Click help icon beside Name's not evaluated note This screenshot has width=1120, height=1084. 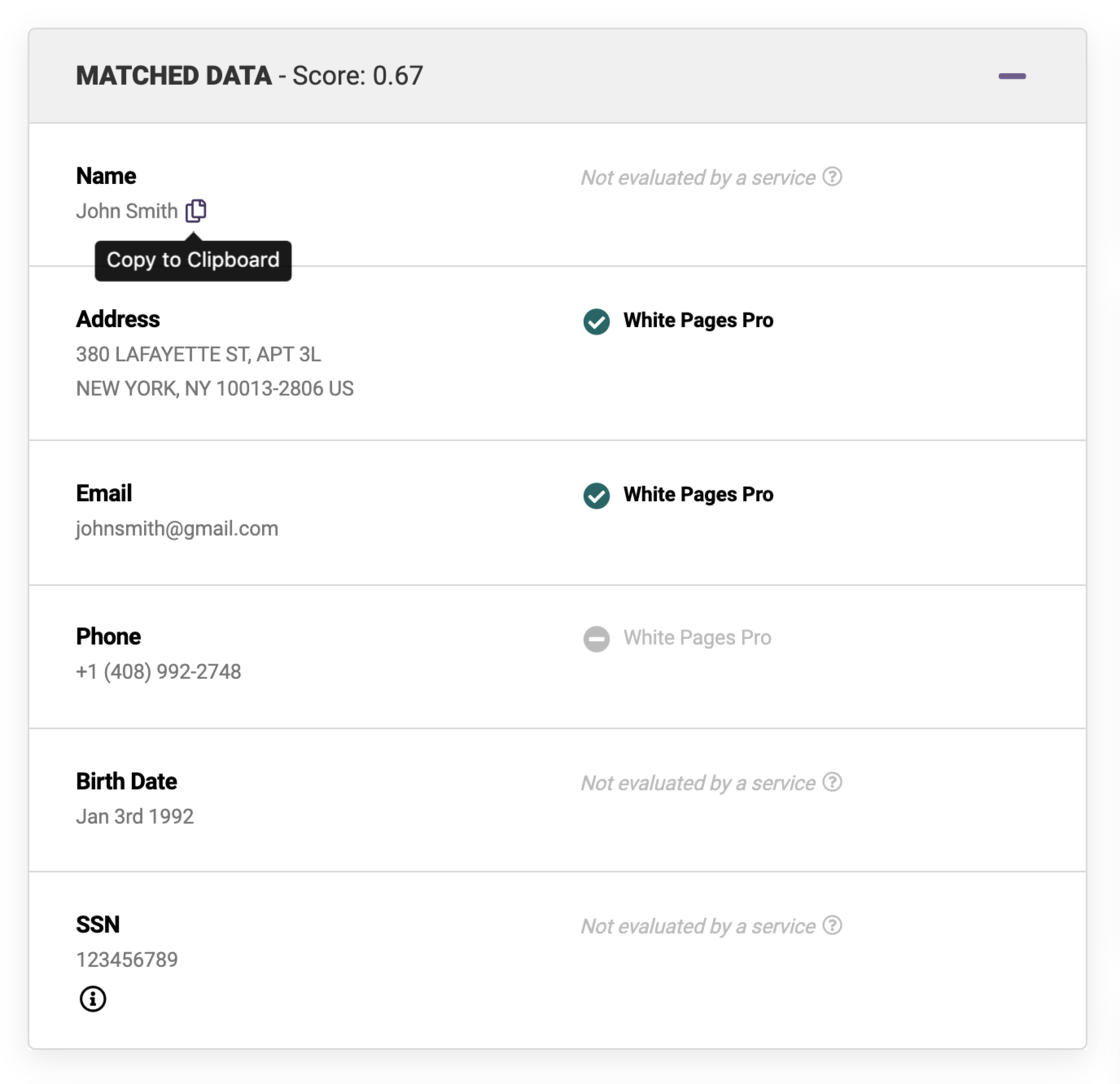[832, 177]
